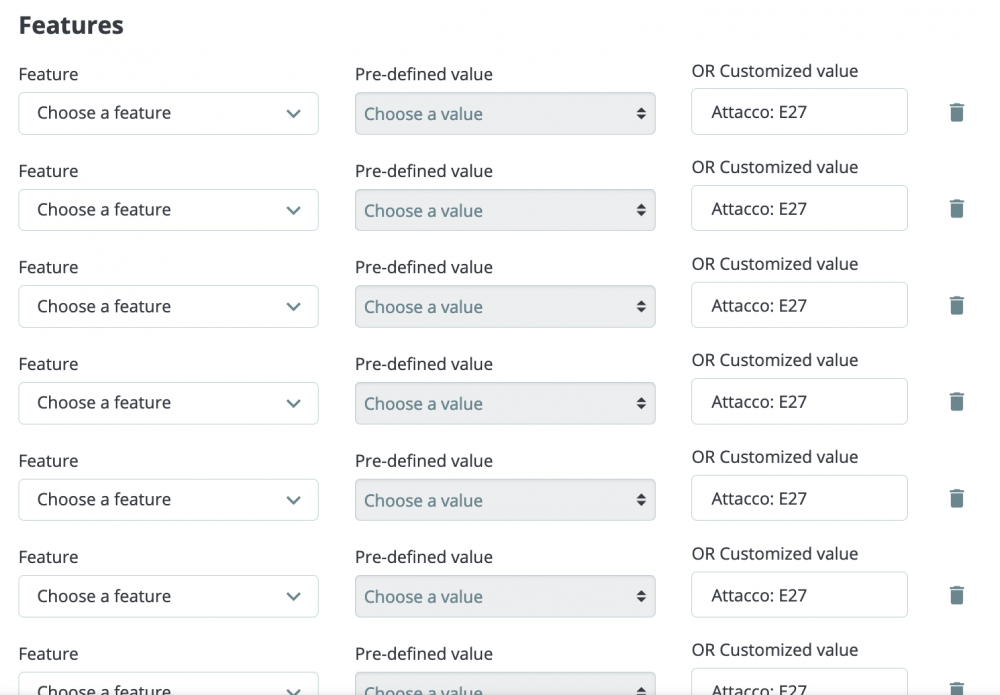Click the trash icon in second feature row

pos(956,209)
